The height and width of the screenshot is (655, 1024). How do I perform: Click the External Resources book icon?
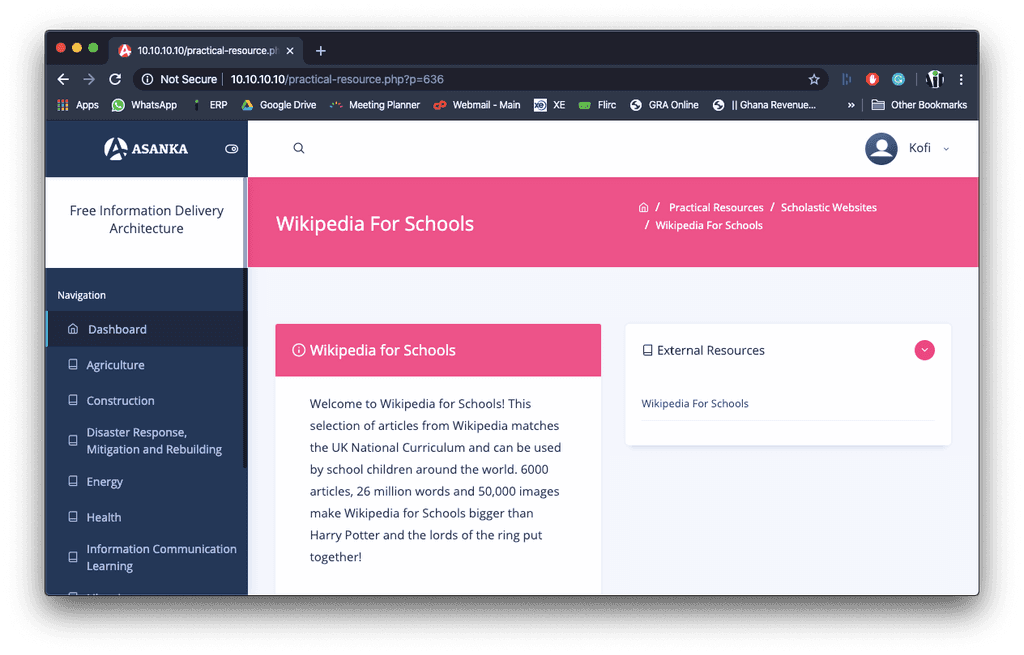coord(647,351)
